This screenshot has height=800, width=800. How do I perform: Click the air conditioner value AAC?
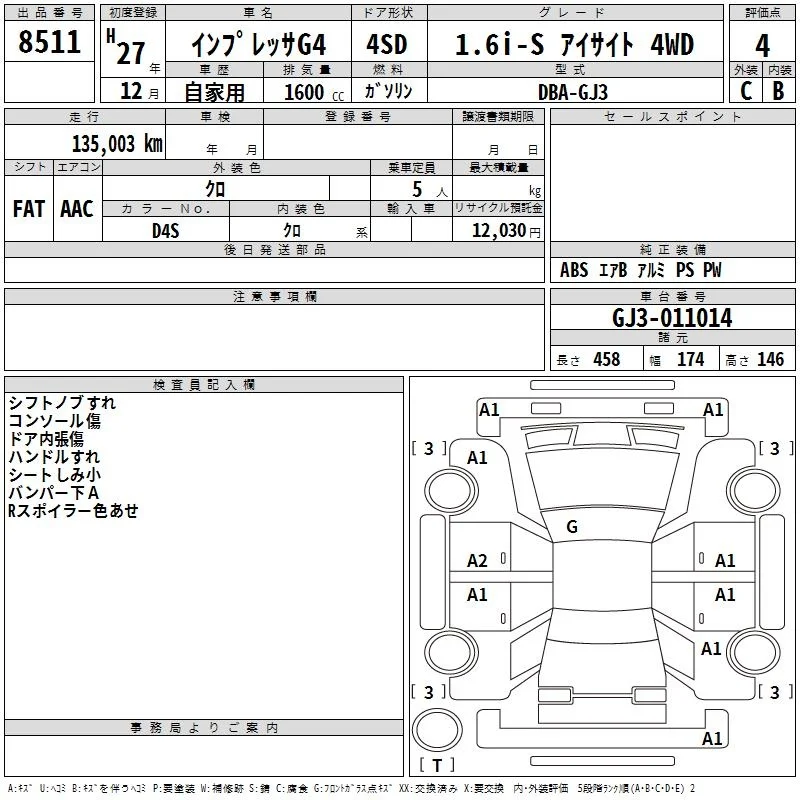pos(77,209)
